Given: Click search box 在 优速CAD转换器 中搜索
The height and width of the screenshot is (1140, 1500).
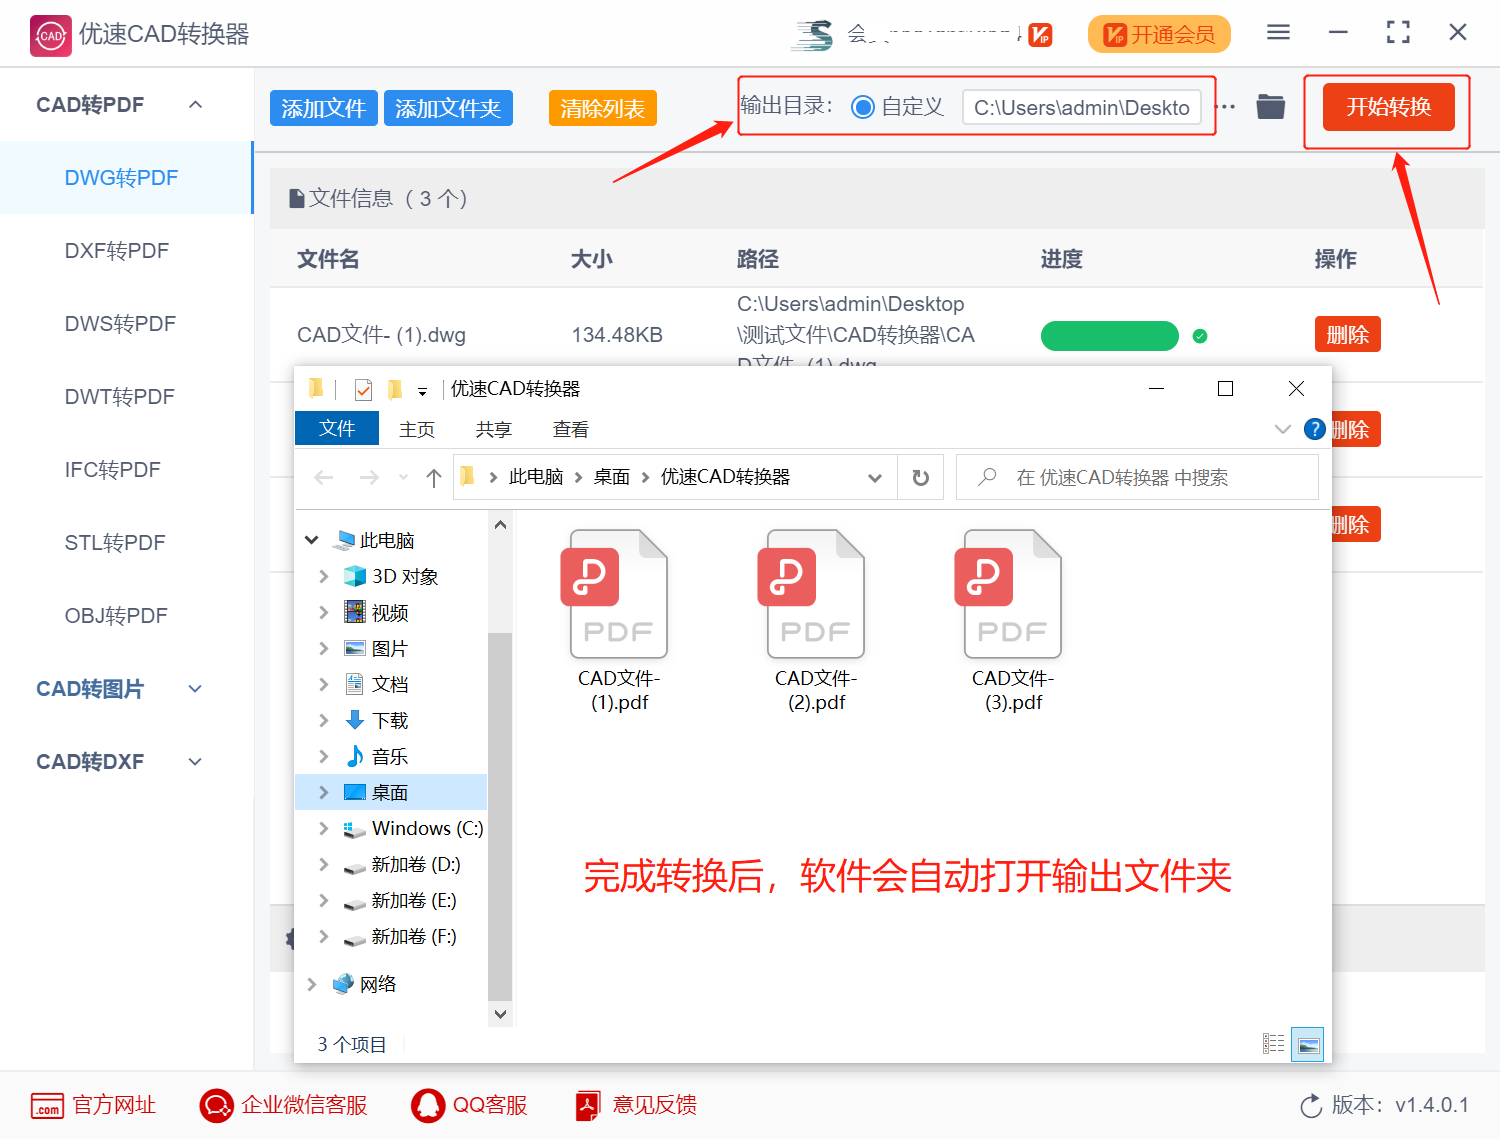Looking at the screenshot, I should pos(1137,478).
